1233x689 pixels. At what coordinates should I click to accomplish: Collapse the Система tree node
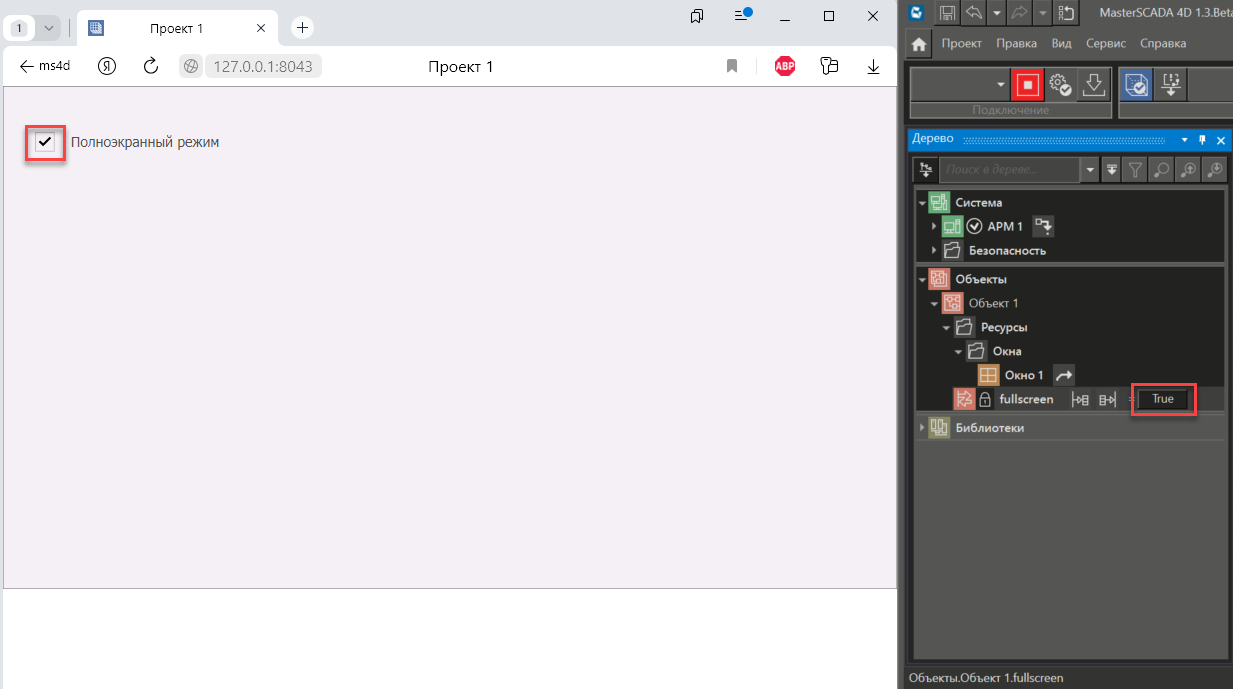(922, 203)
